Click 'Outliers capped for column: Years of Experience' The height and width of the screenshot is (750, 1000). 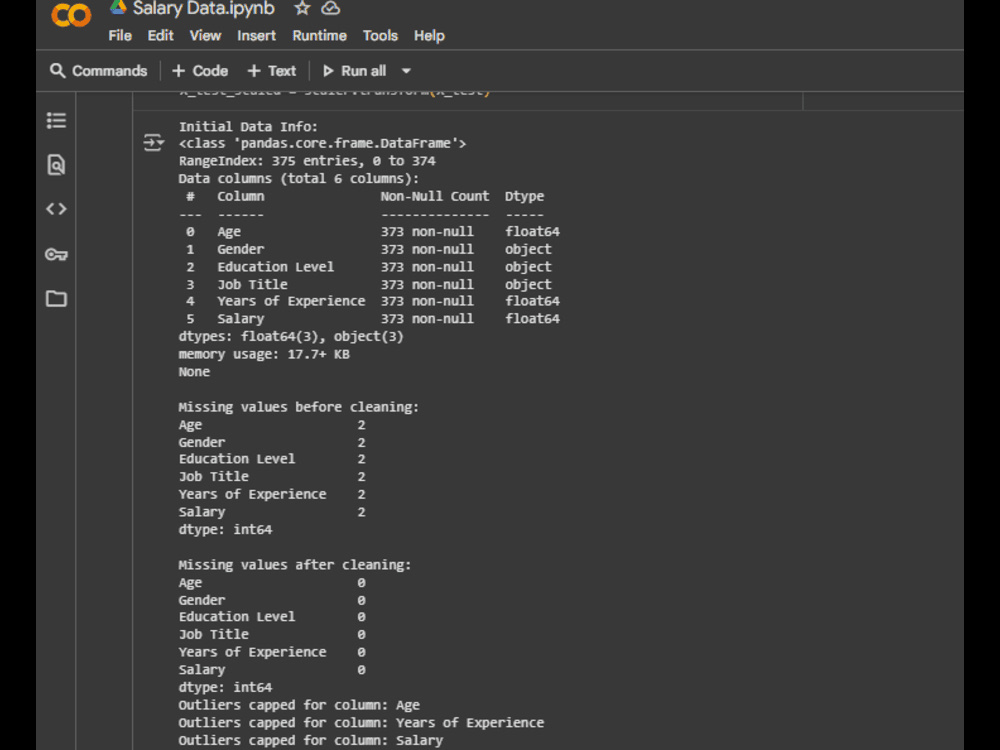[361, 723]
